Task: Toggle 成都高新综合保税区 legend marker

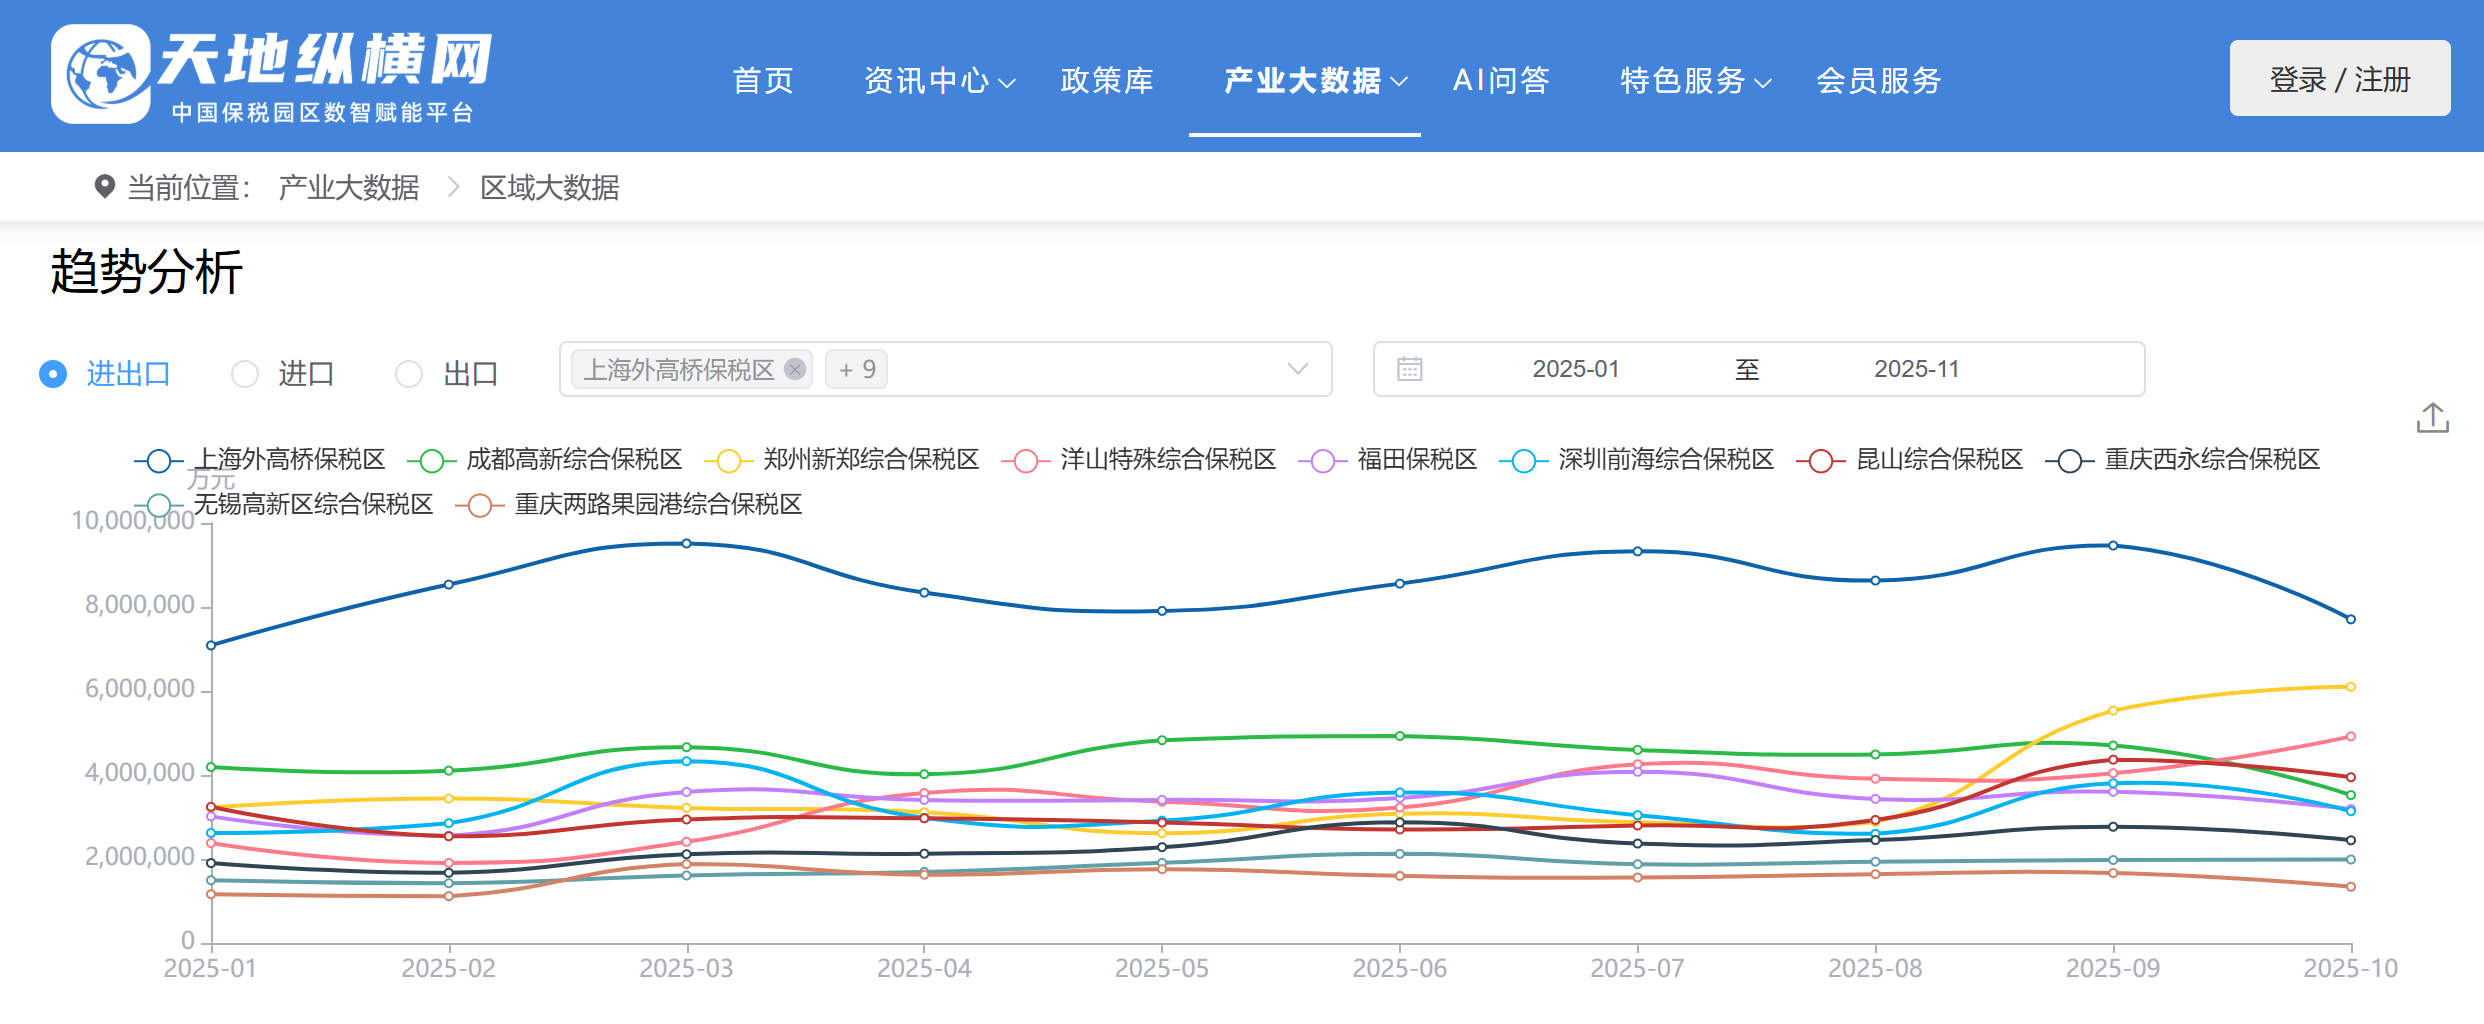Action: tap(432, 461)
